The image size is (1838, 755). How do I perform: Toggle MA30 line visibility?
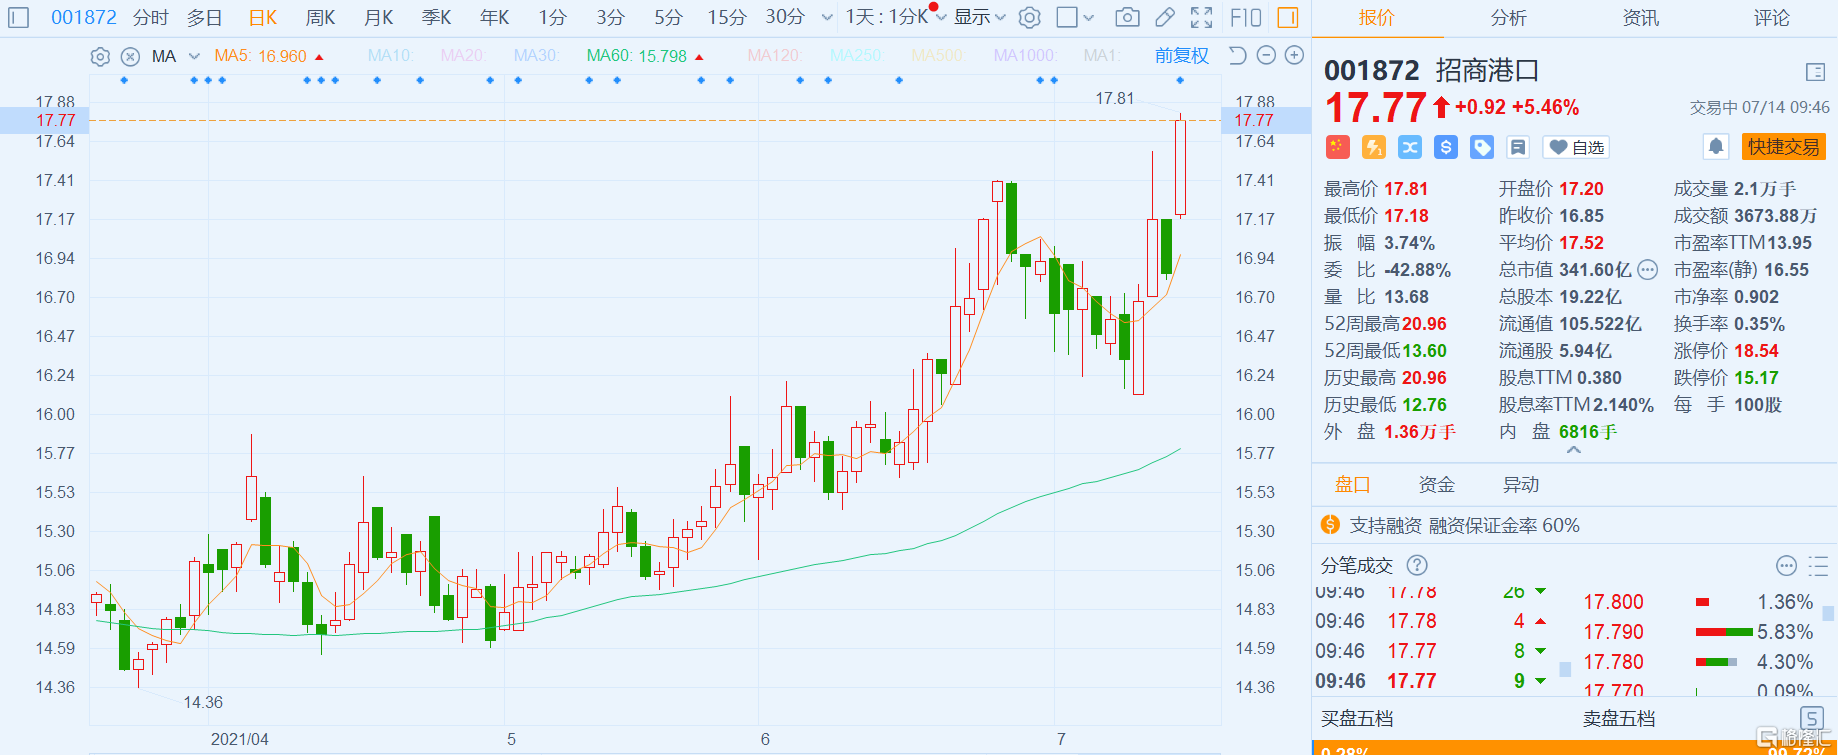(536, 56)
